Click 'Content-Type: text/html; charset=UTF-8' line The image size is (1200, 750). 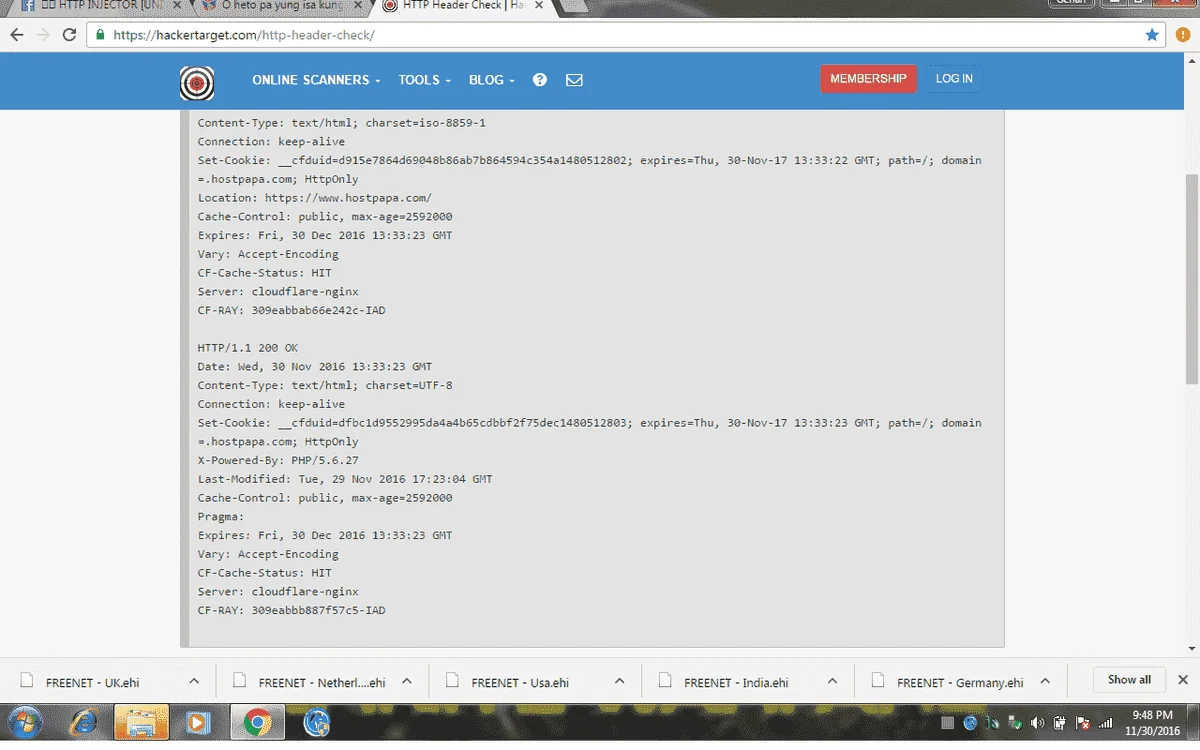tap(325, 385)
